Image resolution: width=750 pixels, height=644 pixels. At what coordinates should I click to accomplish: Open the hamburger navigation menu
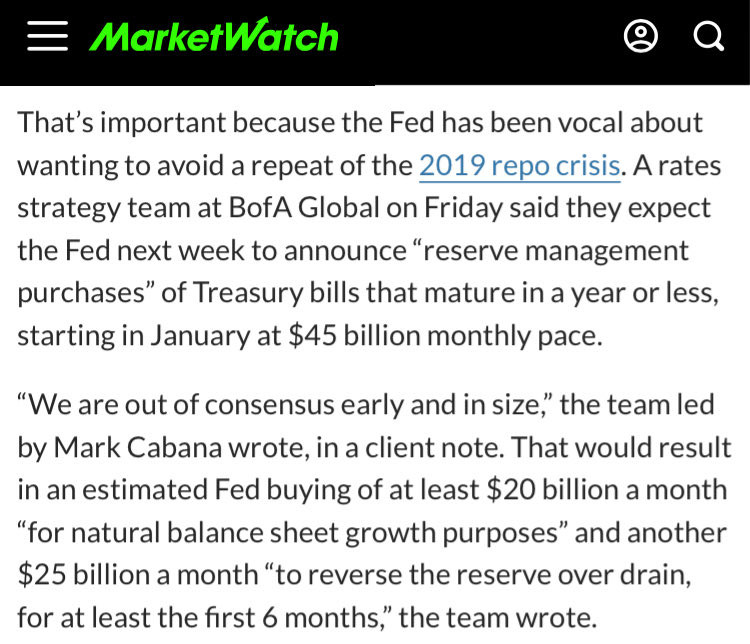coord(47,36)
